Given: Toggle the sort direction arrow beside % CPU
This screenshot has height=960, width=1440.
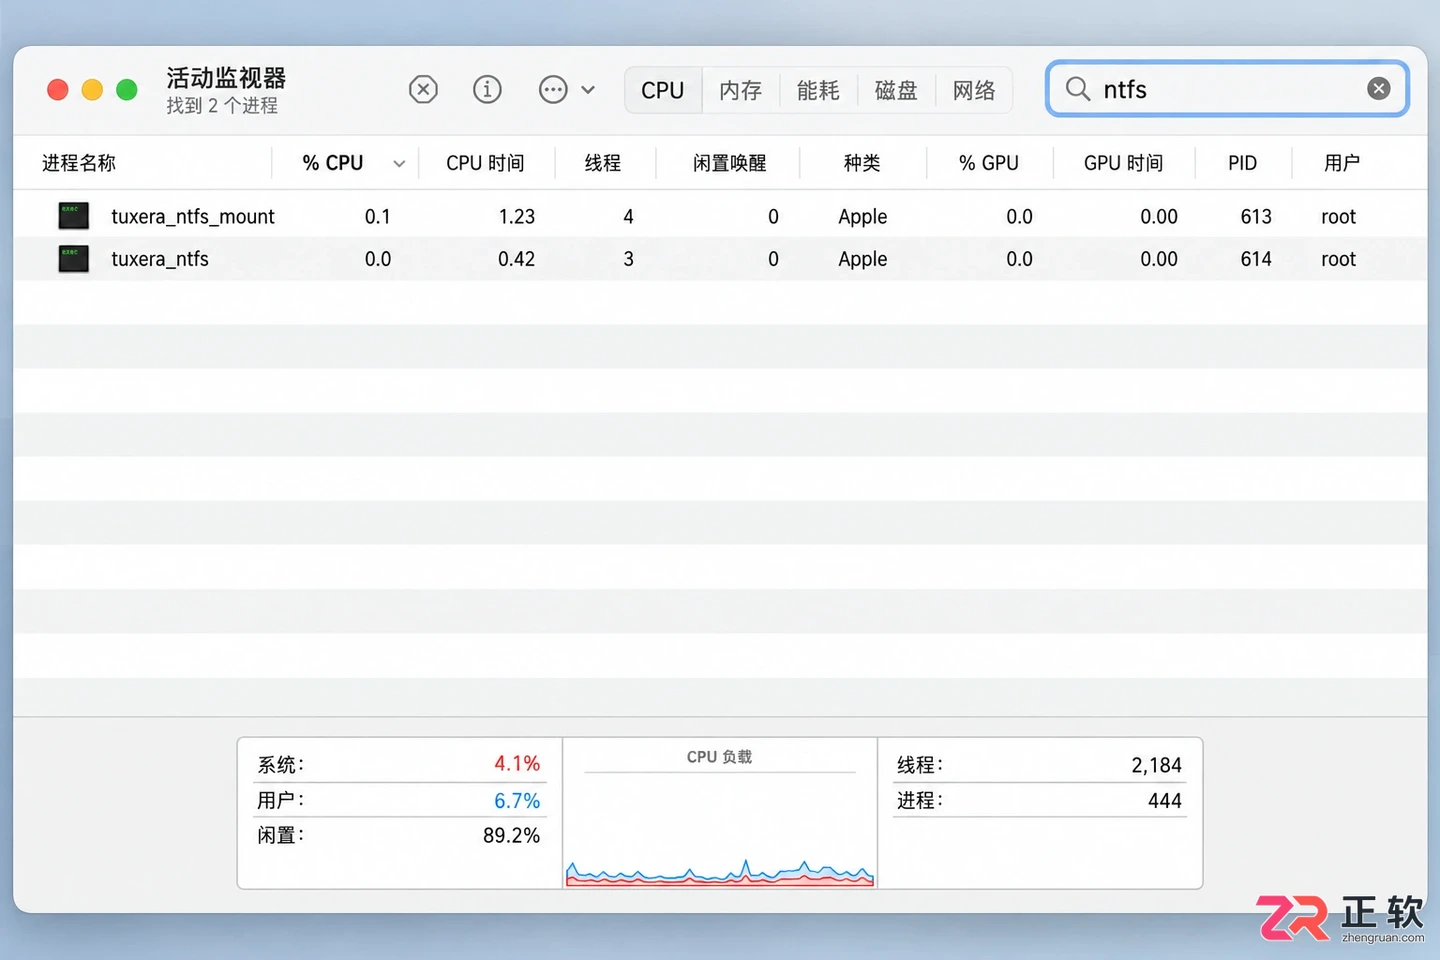Looking at the screenshot, I should [399, 164].
